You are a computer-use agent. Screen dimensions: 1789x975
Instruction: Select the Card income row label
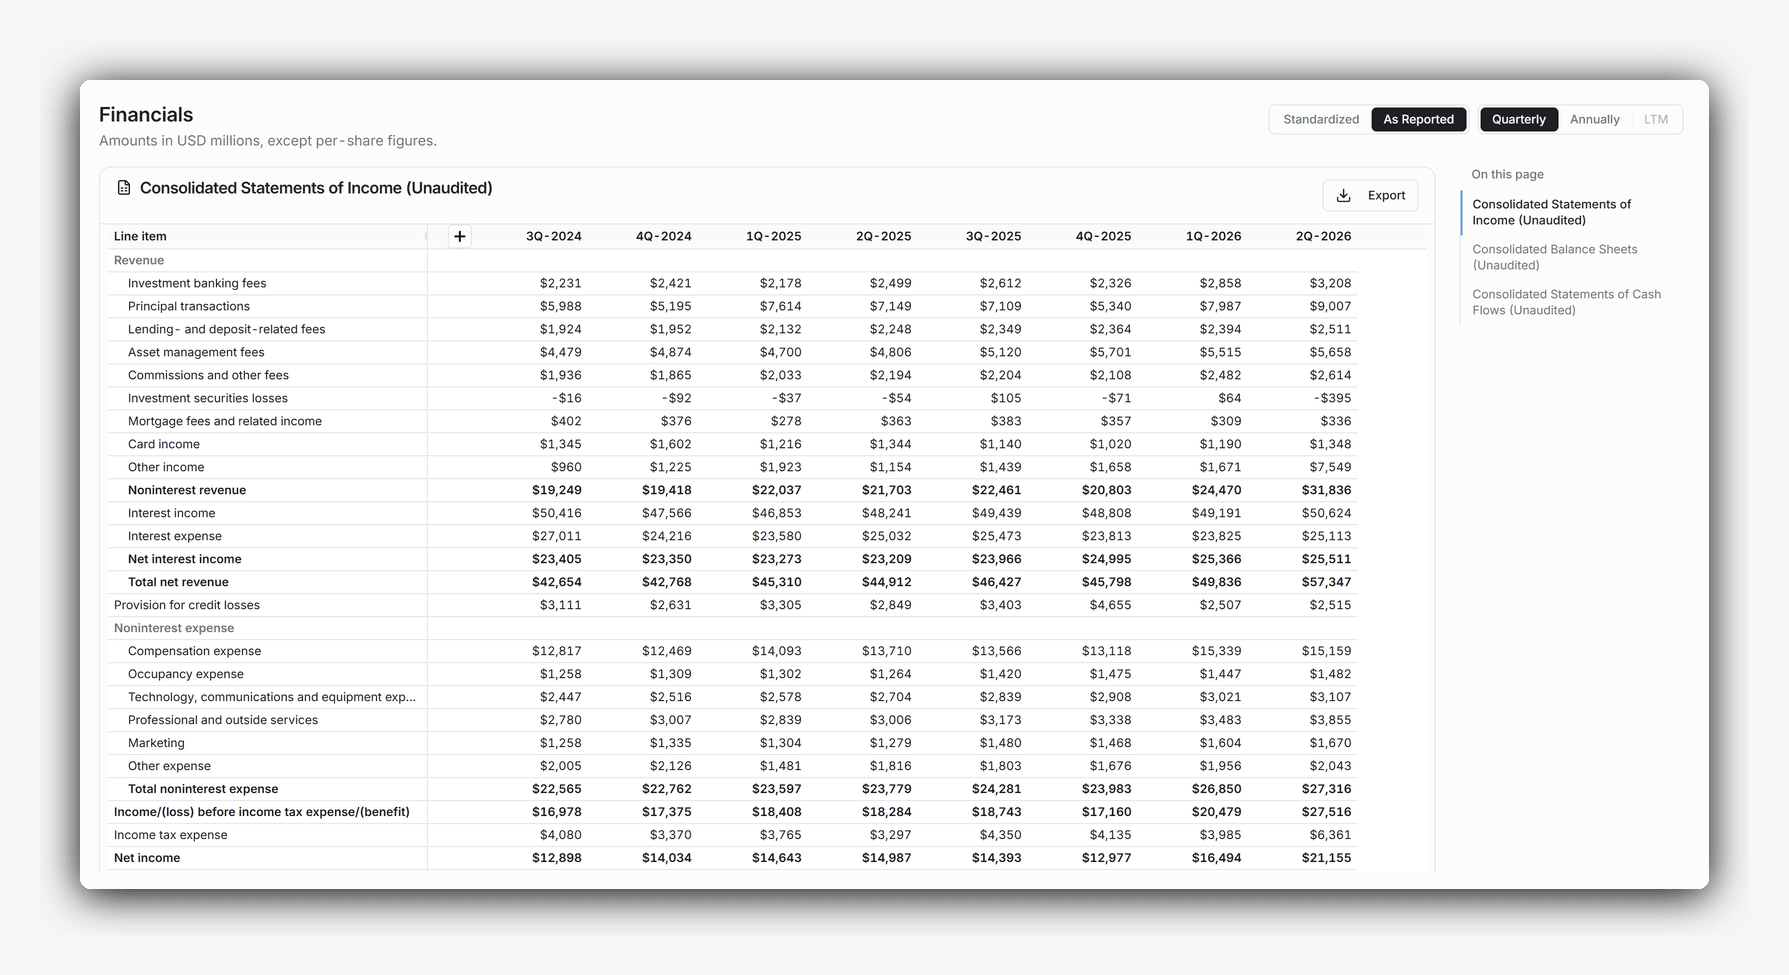click(164, 444)
